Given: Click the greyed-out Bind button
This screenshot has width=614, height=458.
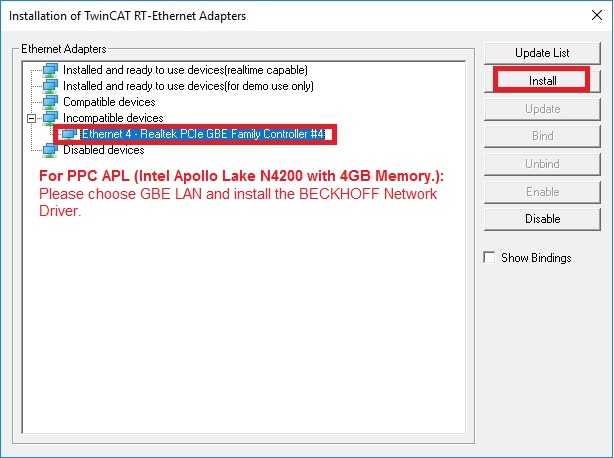Looking at the screenshot, I should (542, 136).
